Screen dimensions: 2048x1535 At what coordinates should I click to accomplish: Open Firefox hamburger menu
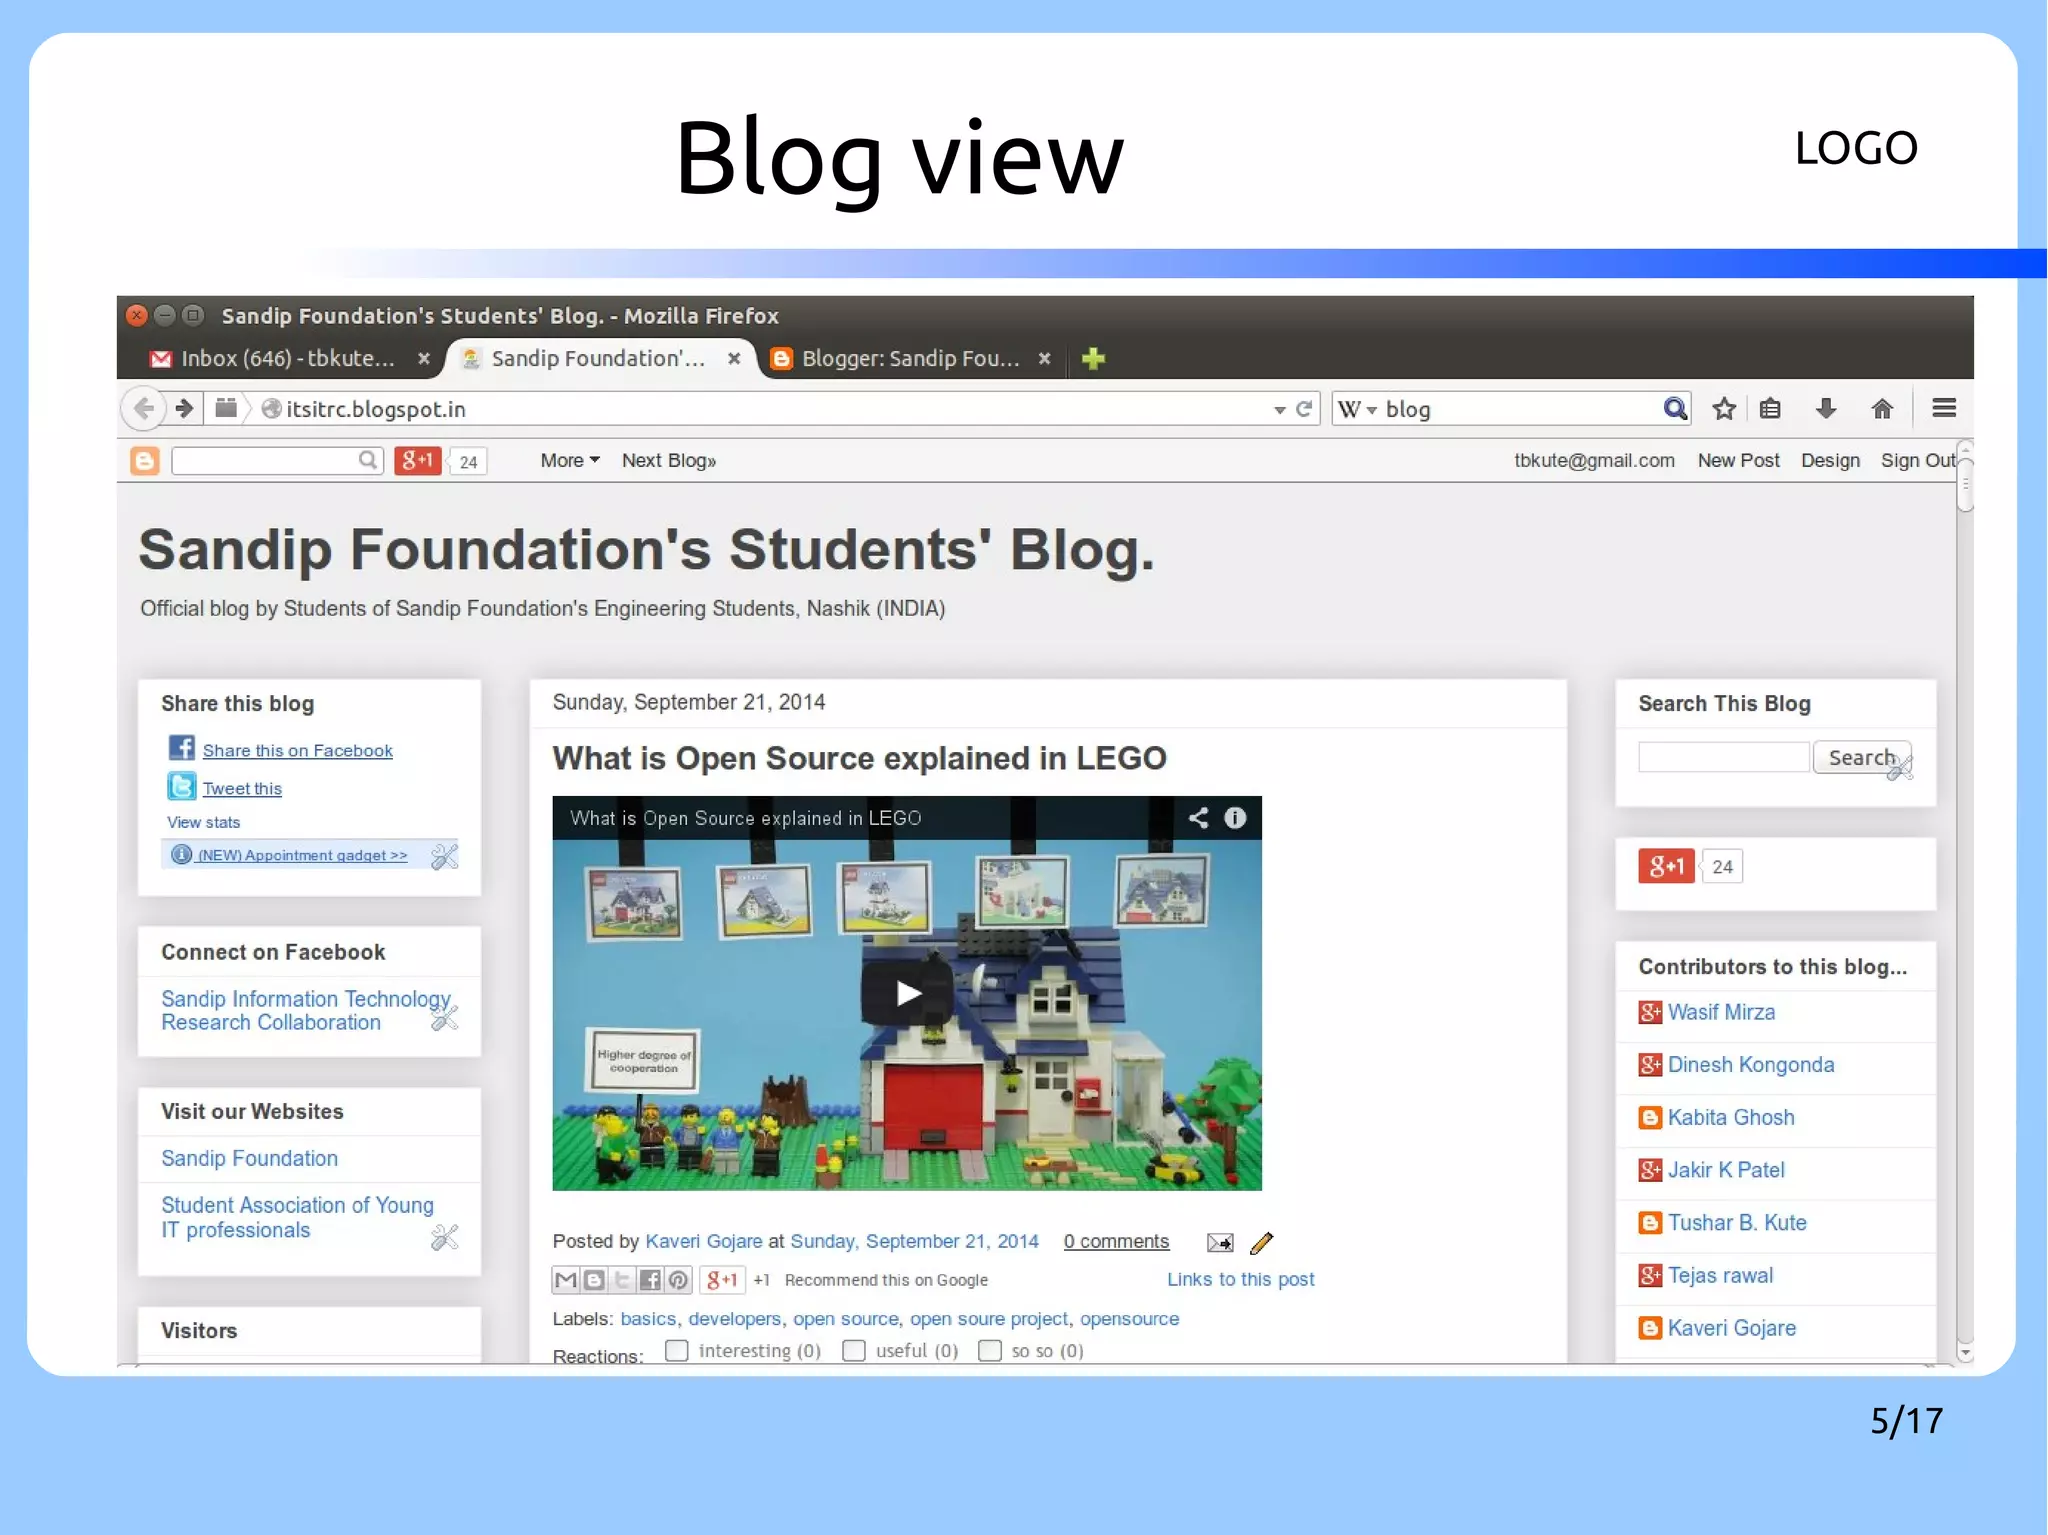[x=1944, y=408]
